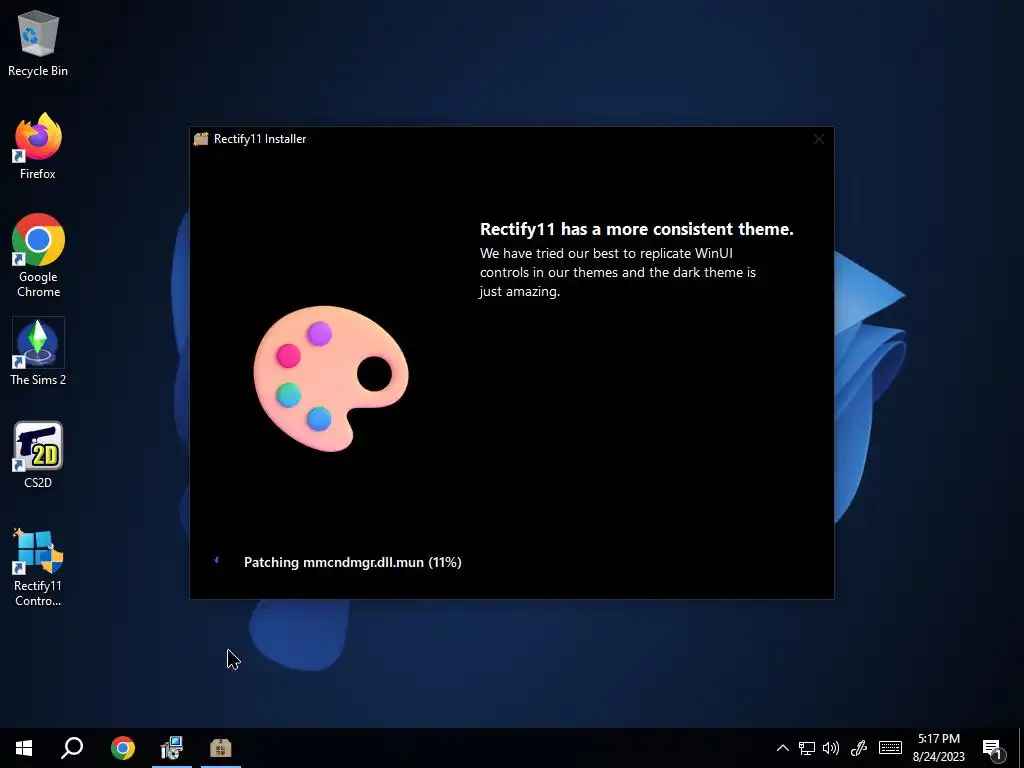Open the notification center icon
This screenshot has height=768, width=1024.
(x=993, y=749)
